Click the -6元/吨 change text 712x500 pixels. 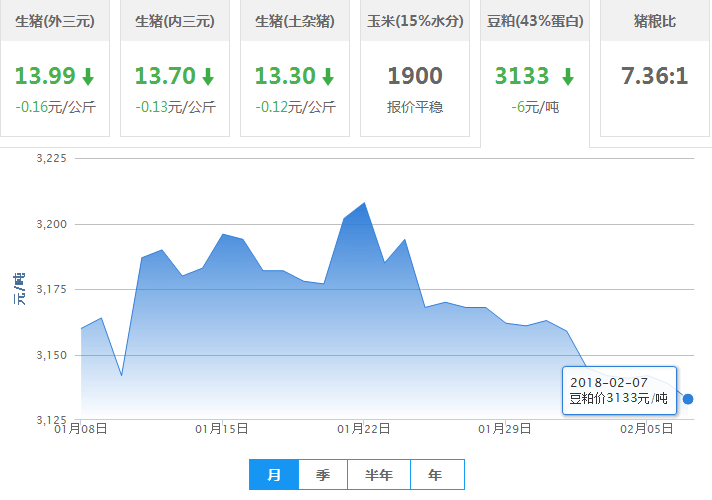(x=535, y=107)
